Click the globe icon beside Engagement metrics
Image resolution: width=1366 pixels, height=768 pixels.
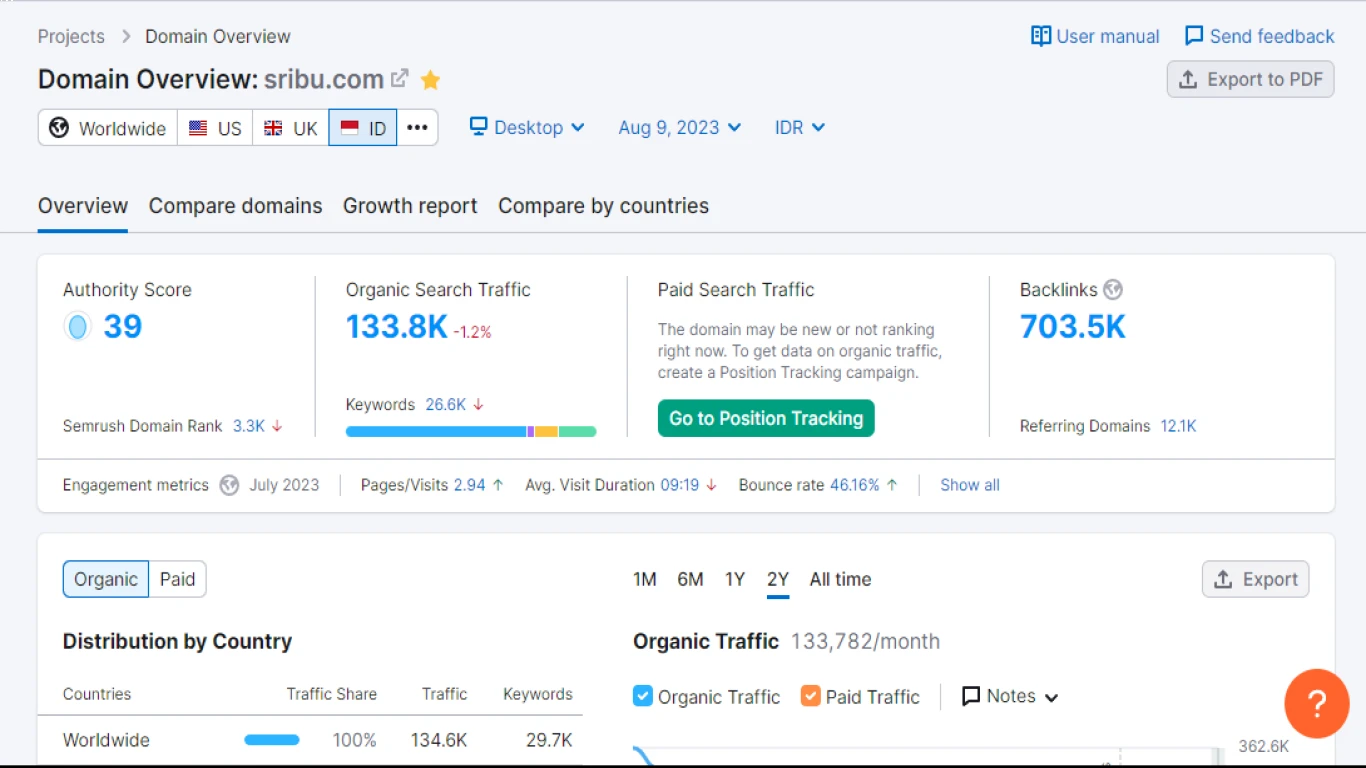pos(230,485)
